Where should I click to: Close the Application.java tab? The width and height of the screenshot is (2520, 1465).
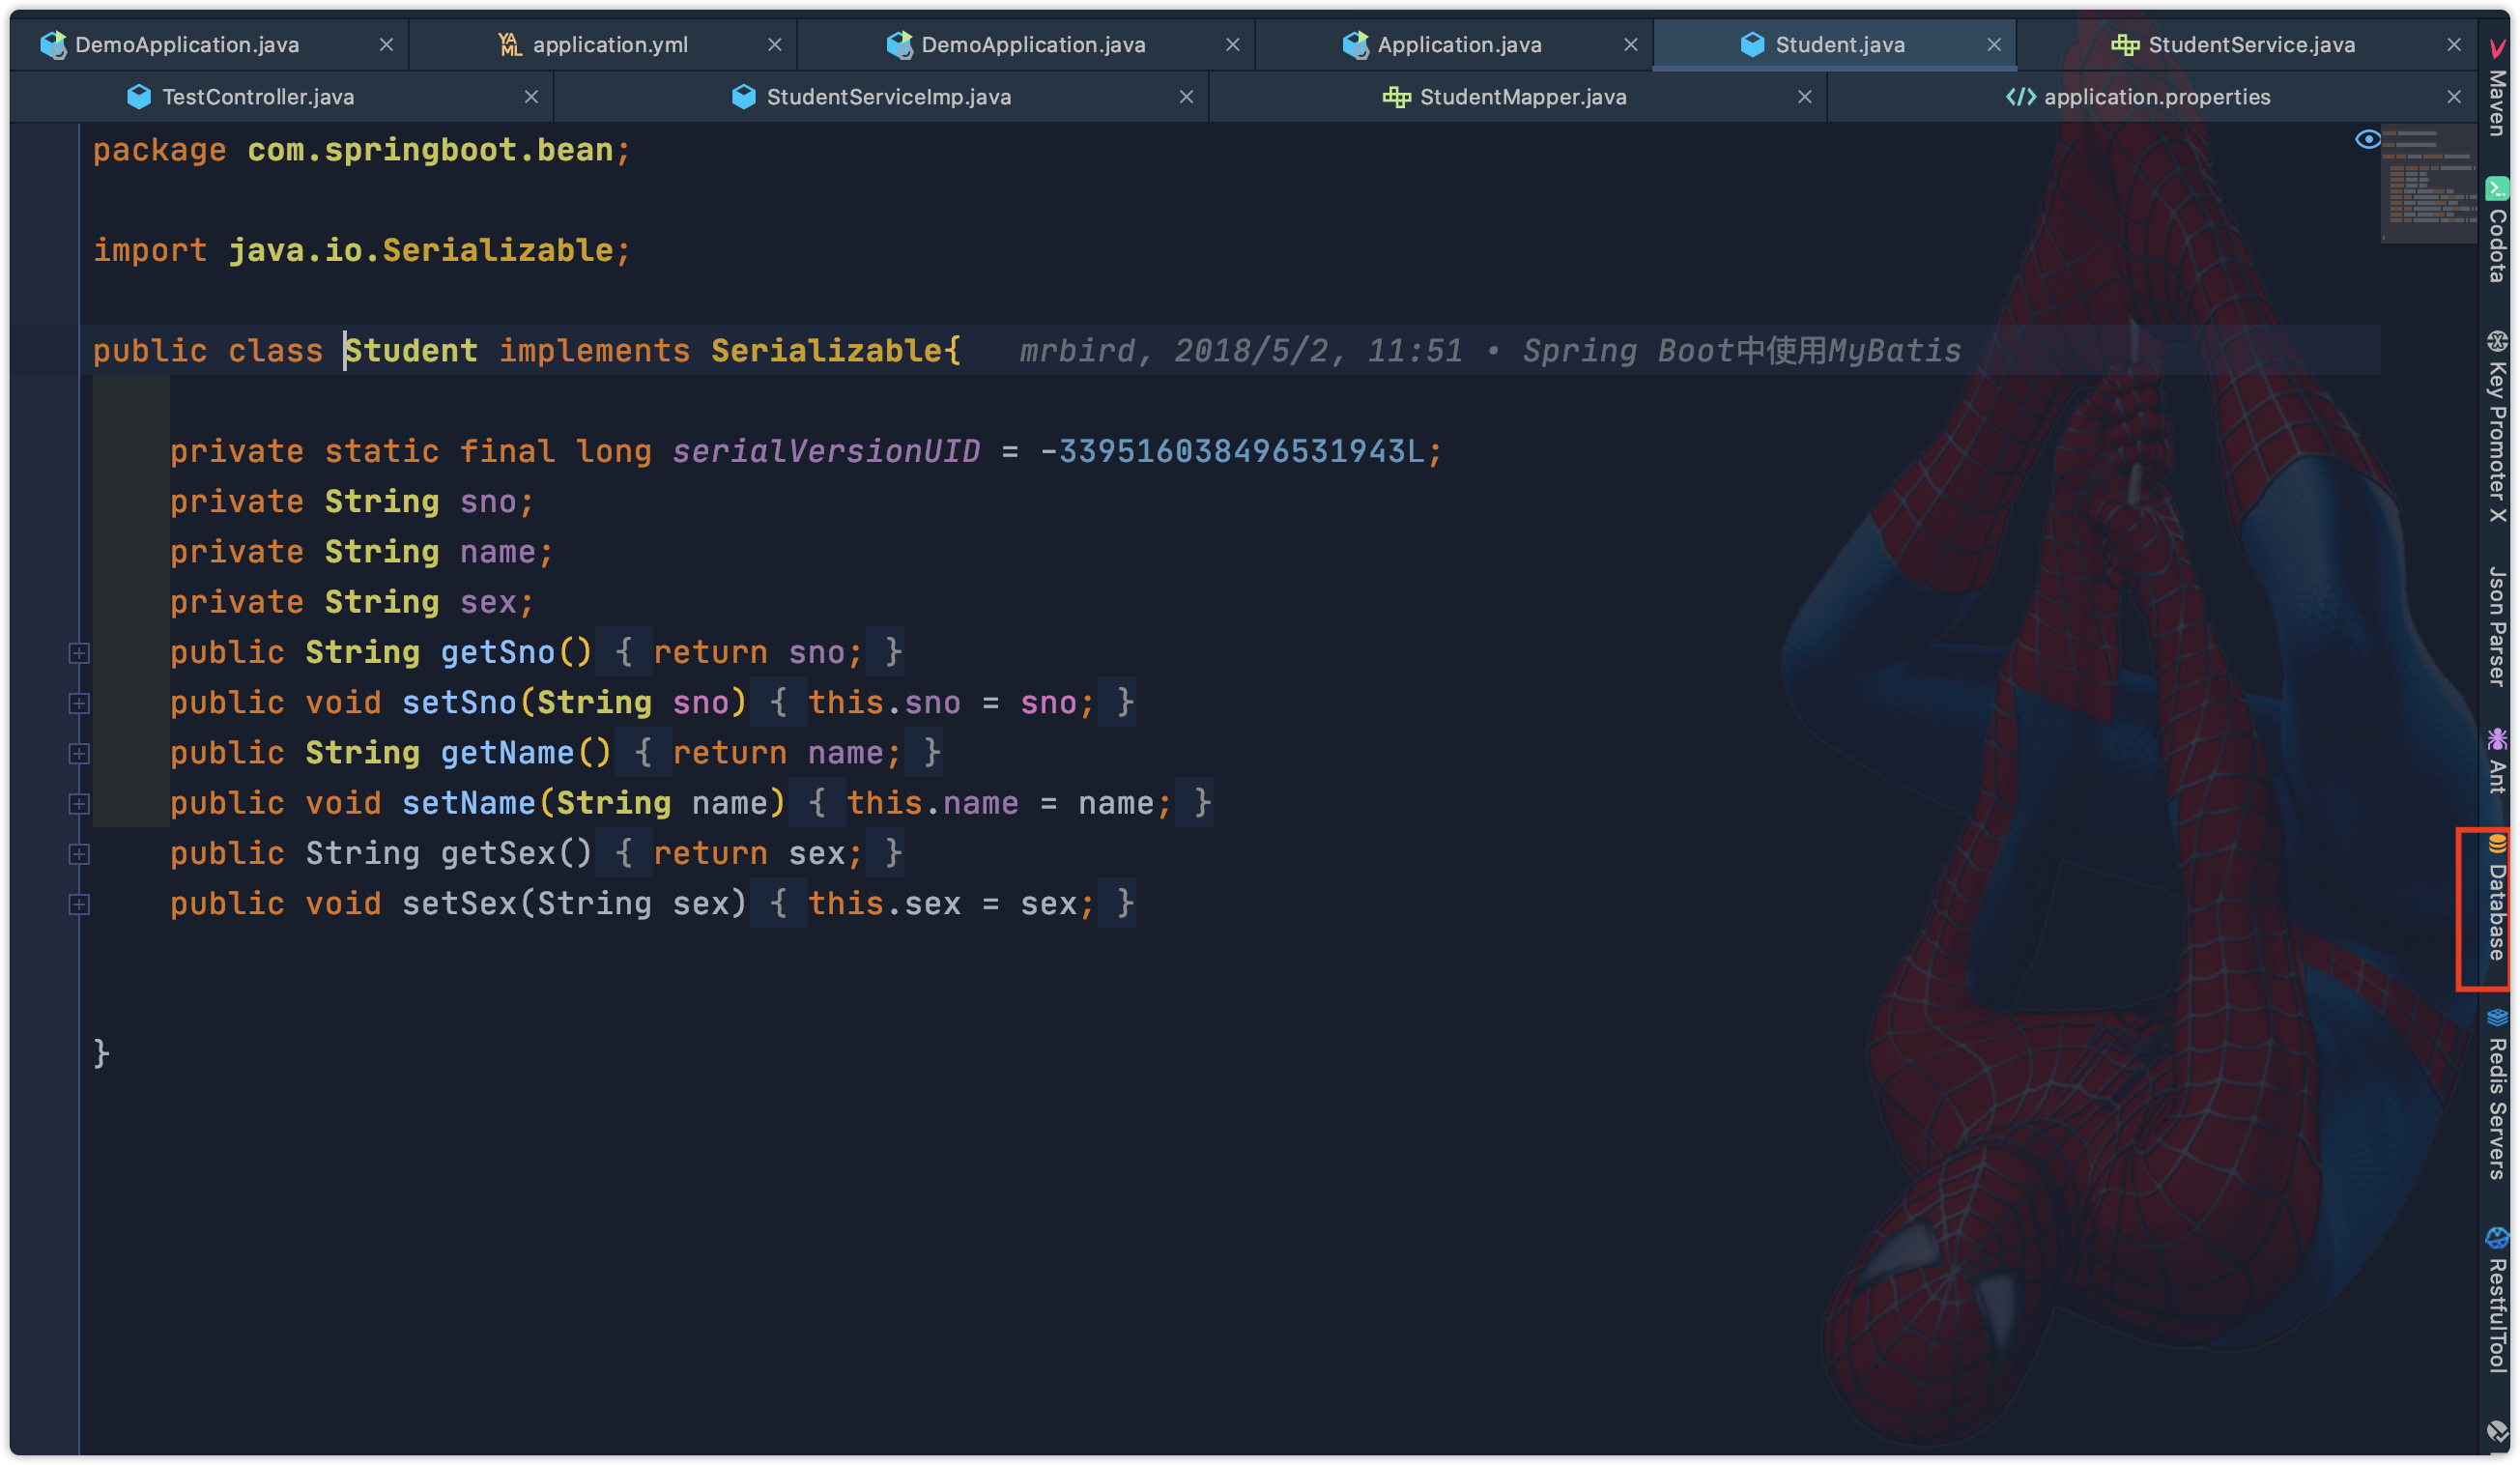(1630, 45)
